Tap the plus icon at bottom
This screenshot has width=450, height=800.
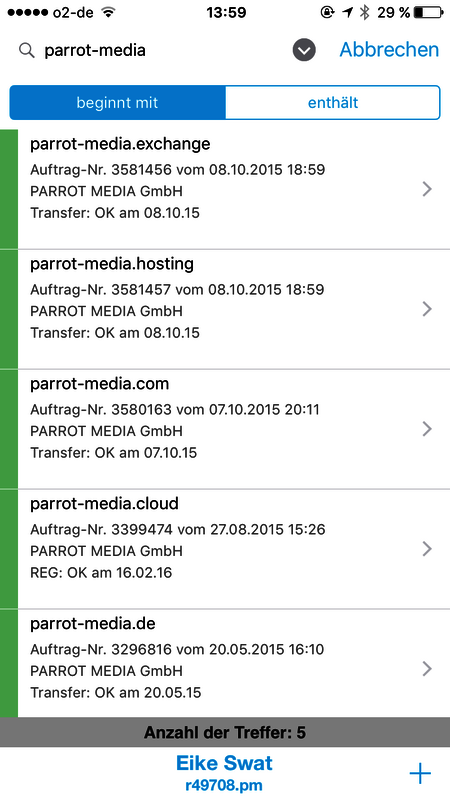420,773
